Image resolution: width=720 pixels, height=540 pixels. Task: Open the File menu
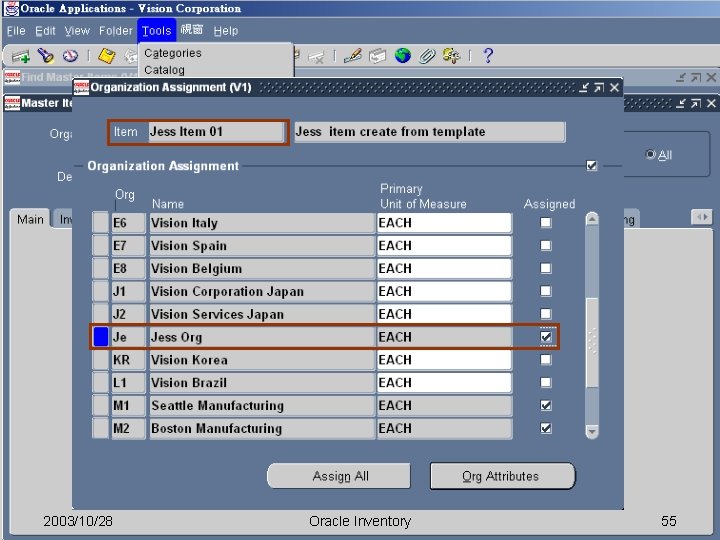[x=16, y=31]
